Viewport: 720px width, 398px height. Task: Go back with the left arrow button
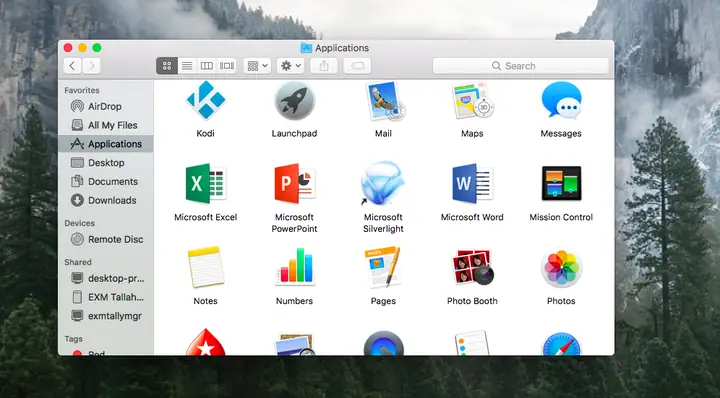pyautogui.click(x=73, y=66)
